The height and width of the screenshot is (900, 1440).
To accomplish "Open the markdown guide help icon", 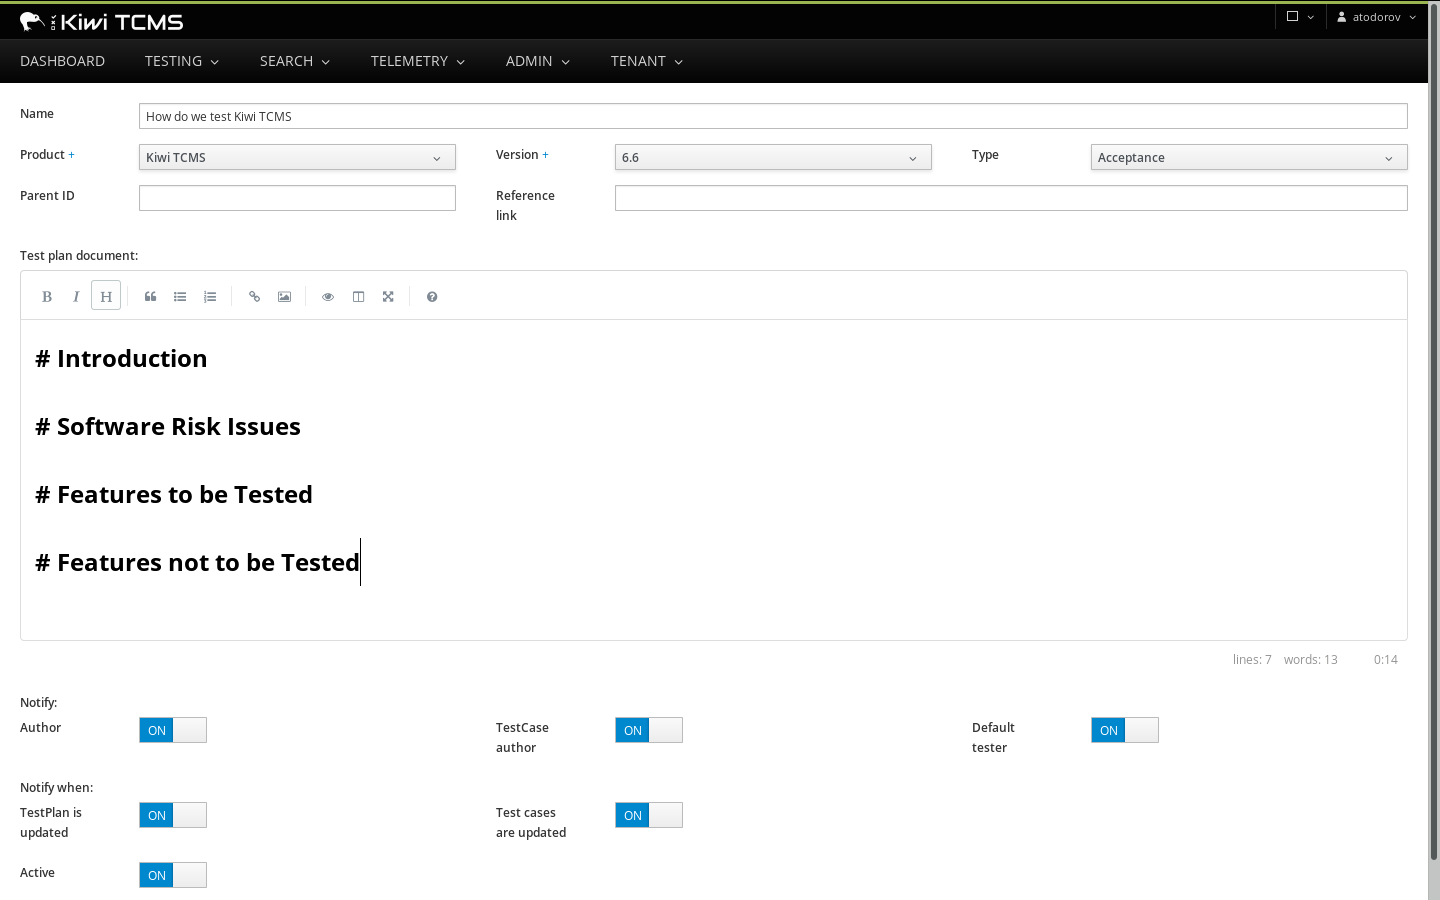I will click(x=432, y=296).
